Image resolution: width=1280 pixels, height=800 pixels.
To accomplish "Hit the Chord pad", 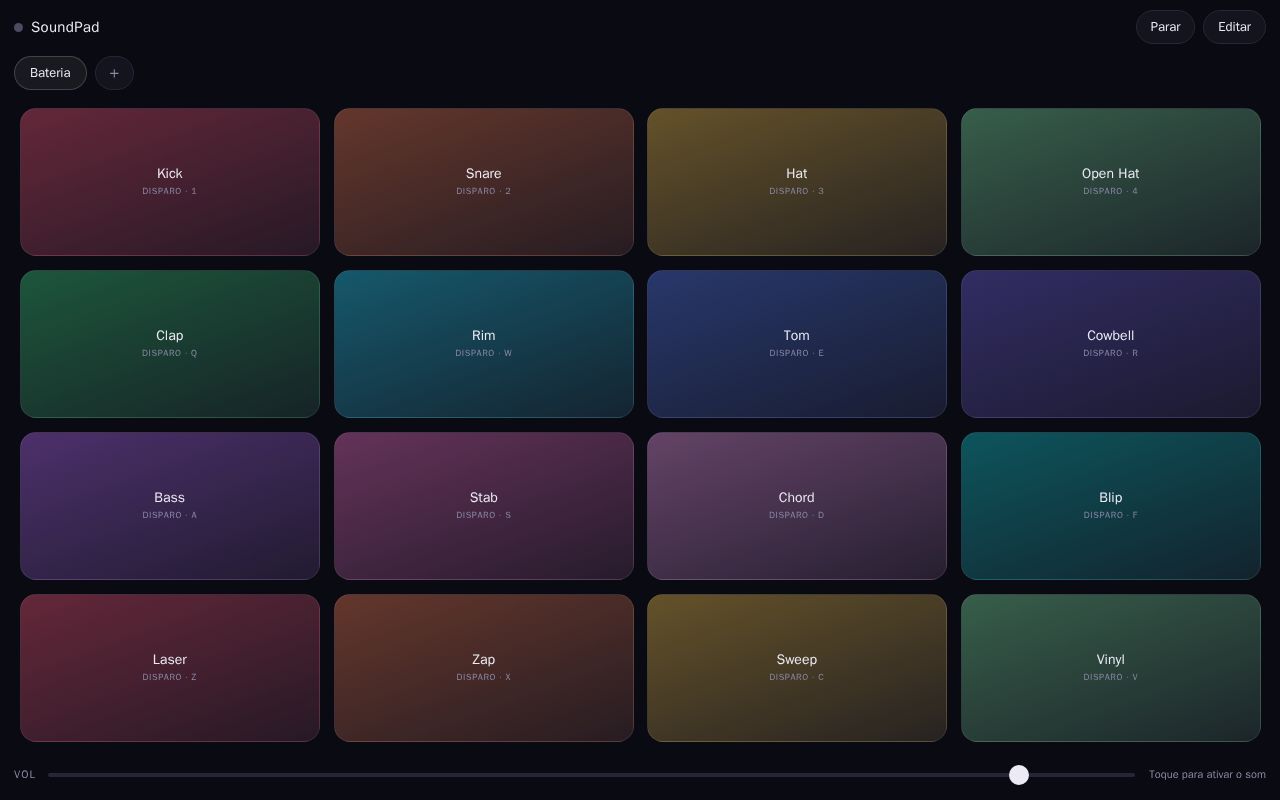I will (797, 506).
